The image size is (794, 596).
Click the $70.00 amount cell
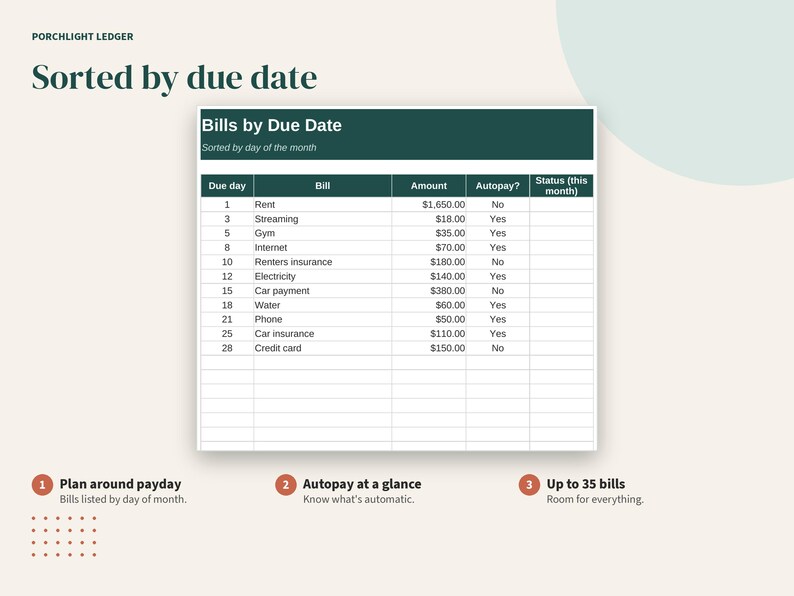(429, 248)
